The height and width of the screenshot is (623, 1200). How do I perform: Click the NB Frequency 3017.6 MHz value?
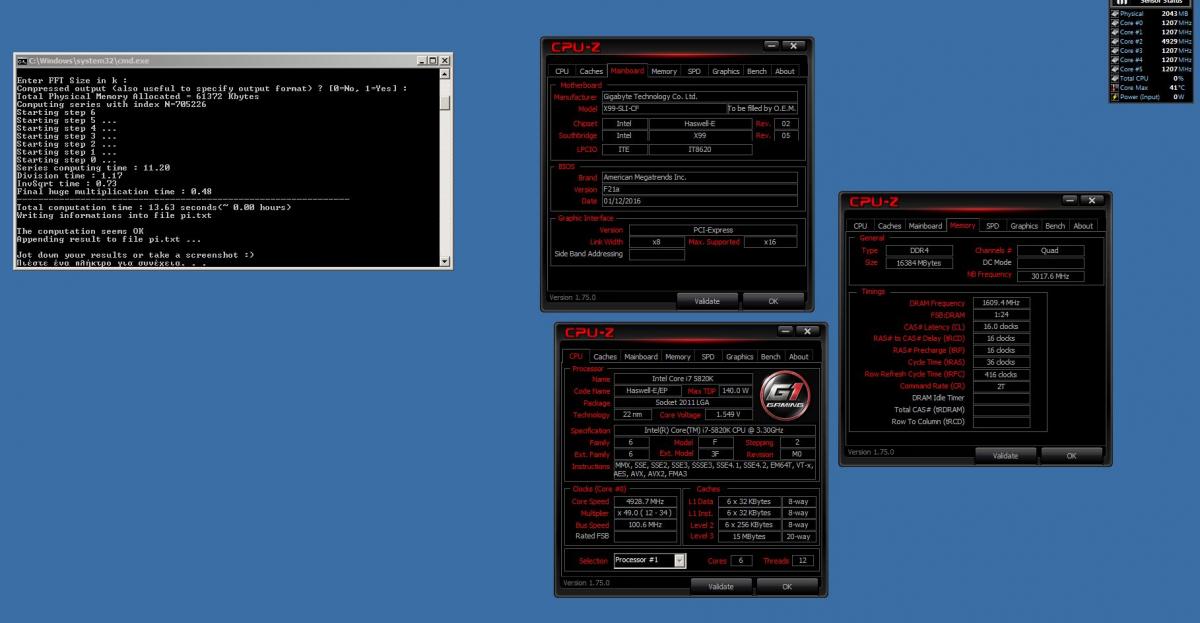click(x=1050, y=275)
